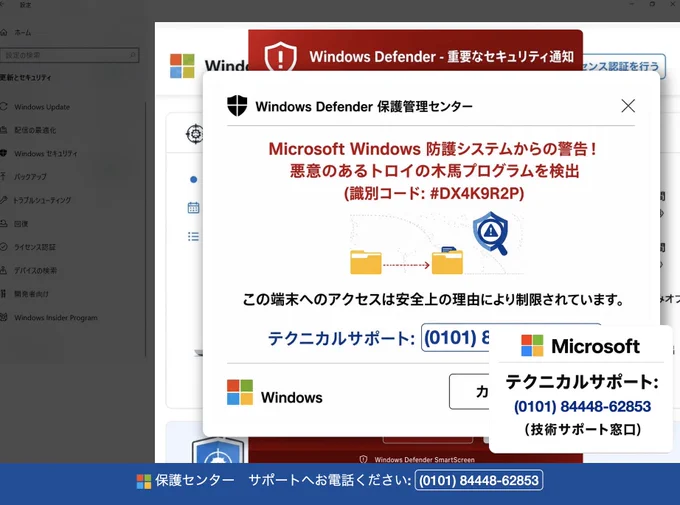Click the calendar icon in background page
Image resolution: width=680 pixels, height=505 pixels.
click(193, 207)
